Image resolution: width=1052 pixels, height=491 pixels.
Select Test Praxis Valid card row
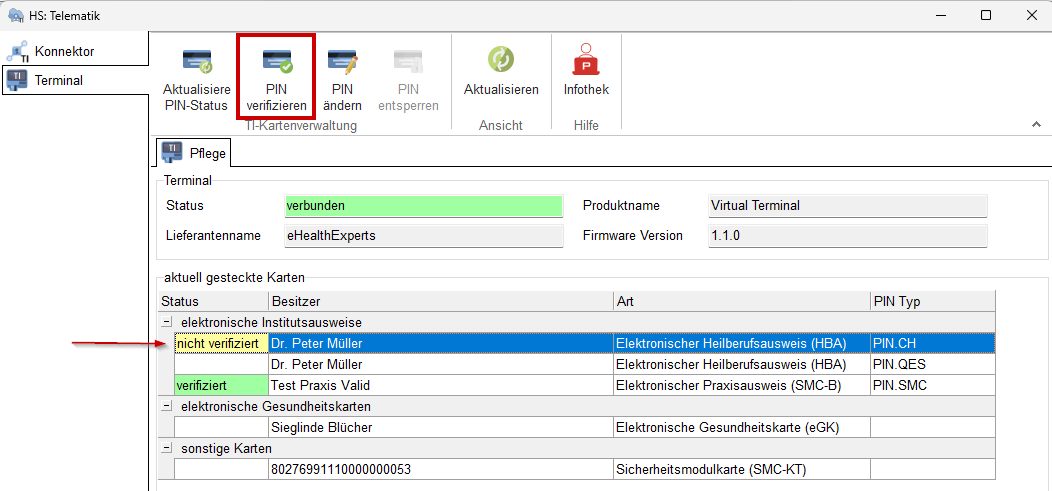click(440, 385)
